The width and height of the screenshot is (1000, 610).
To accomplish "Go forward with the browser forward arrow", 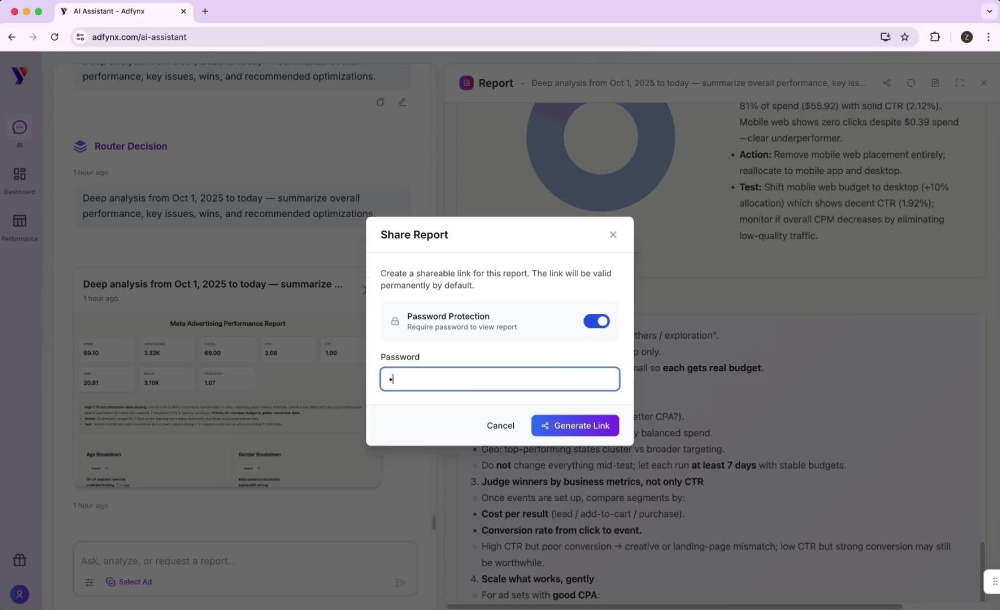I will (x=33, y=37).
